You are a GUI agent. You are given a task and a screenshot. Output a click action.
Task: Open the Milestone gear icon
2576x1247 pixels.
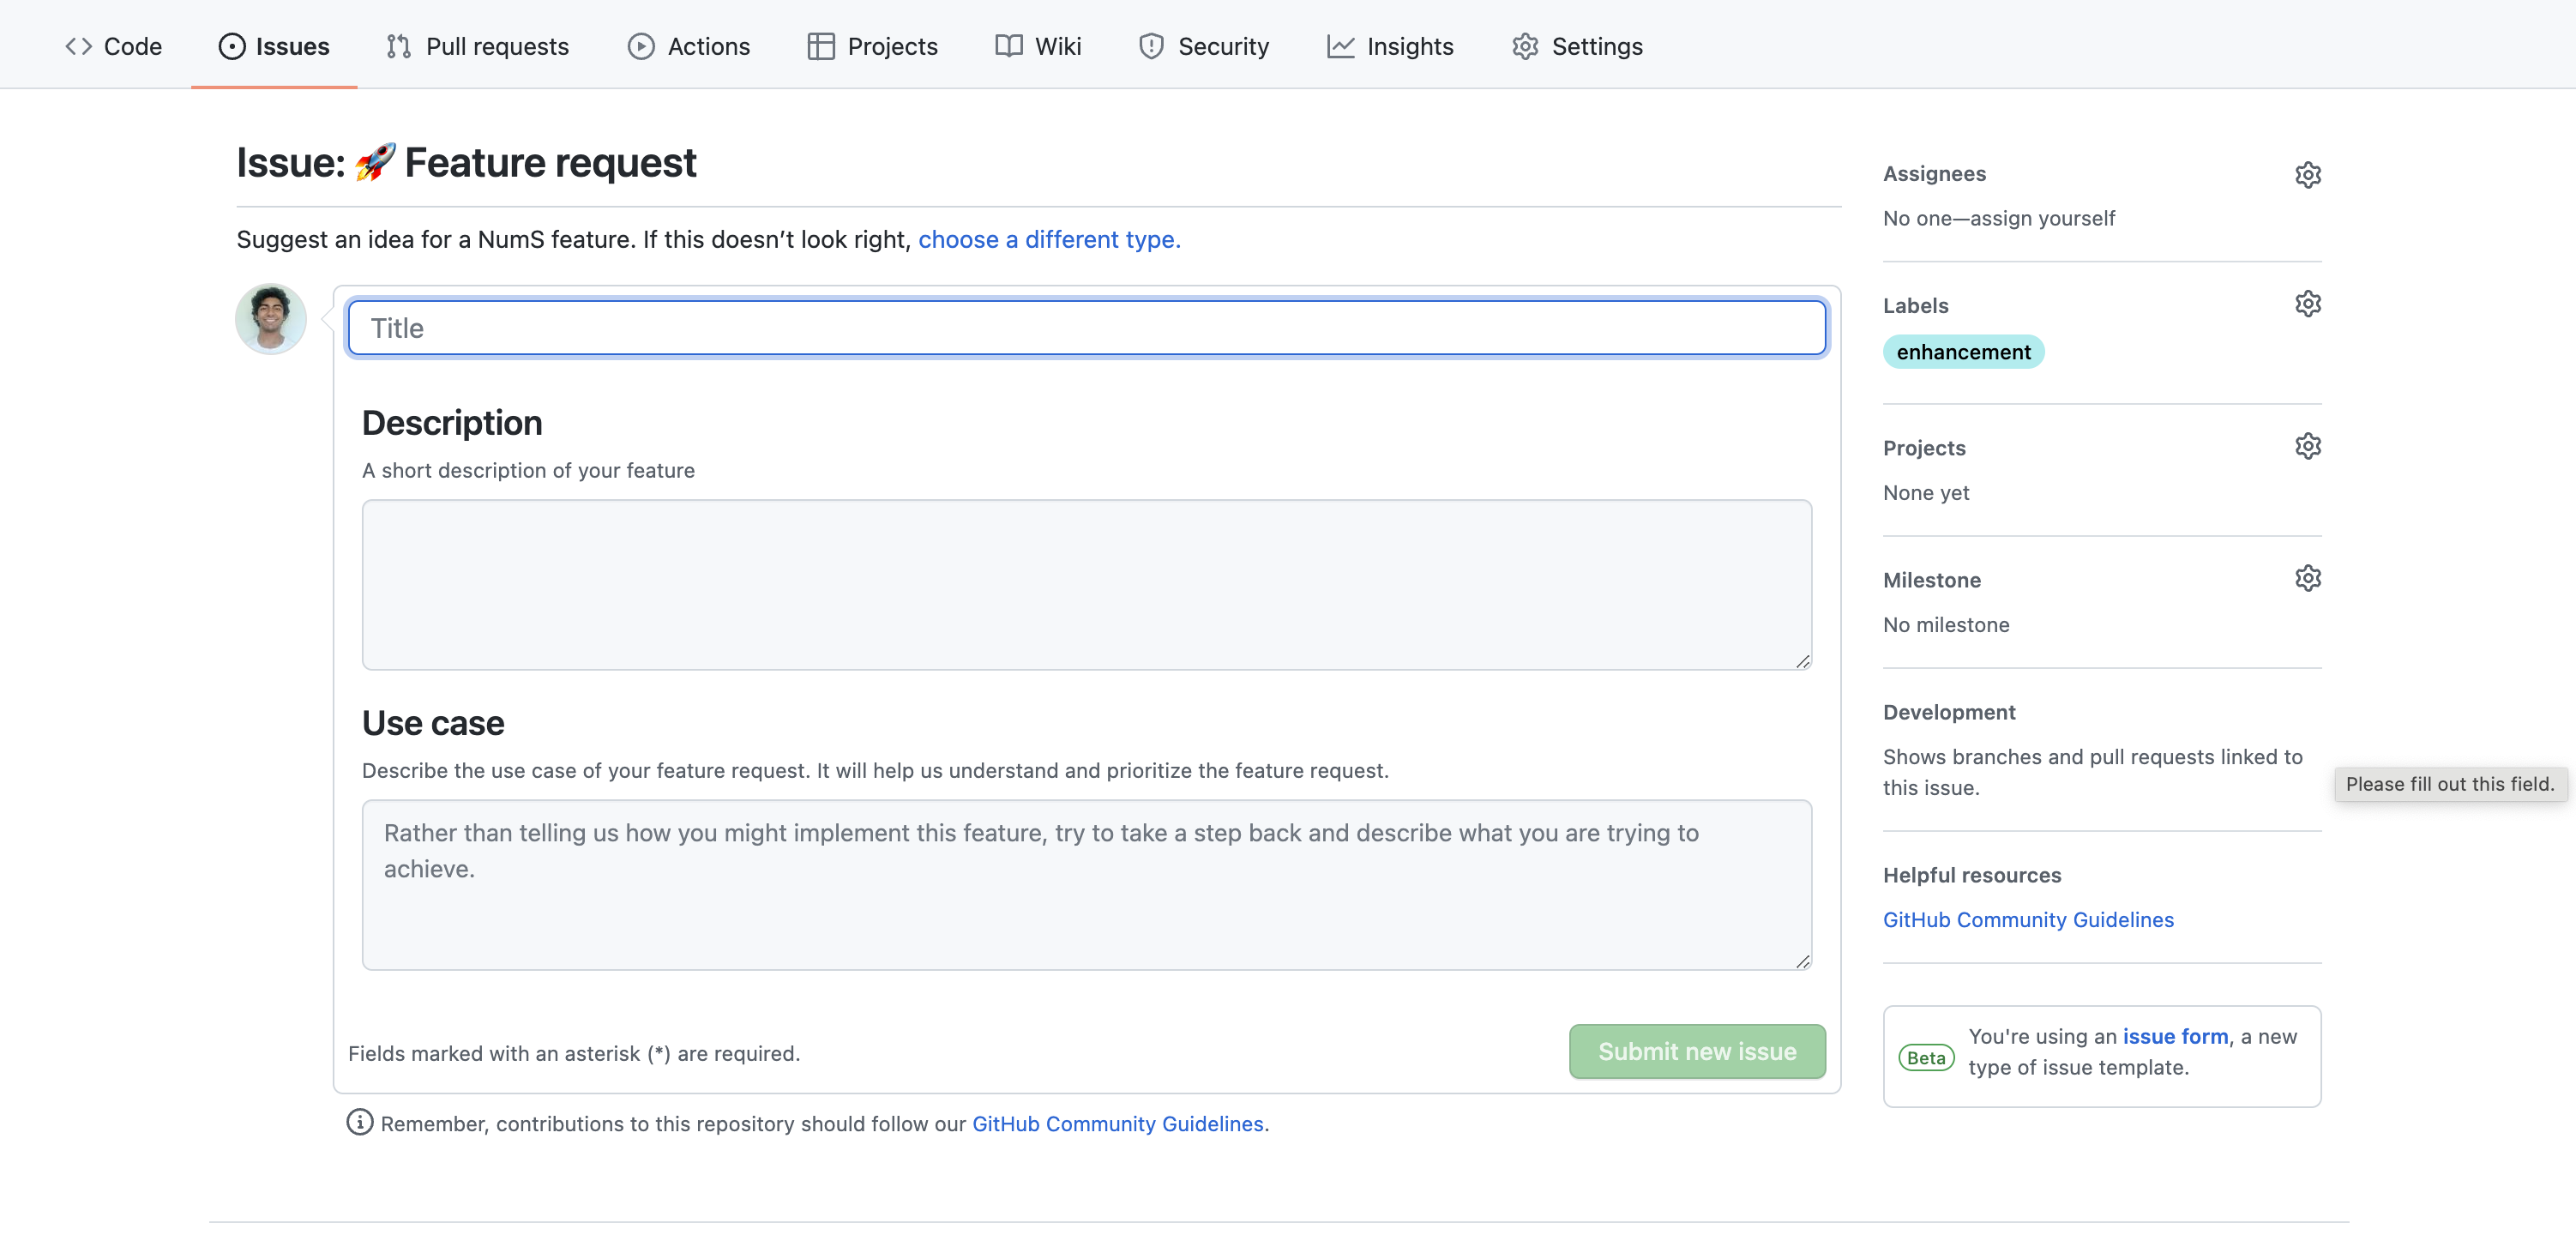click(x=2307, y=578)
